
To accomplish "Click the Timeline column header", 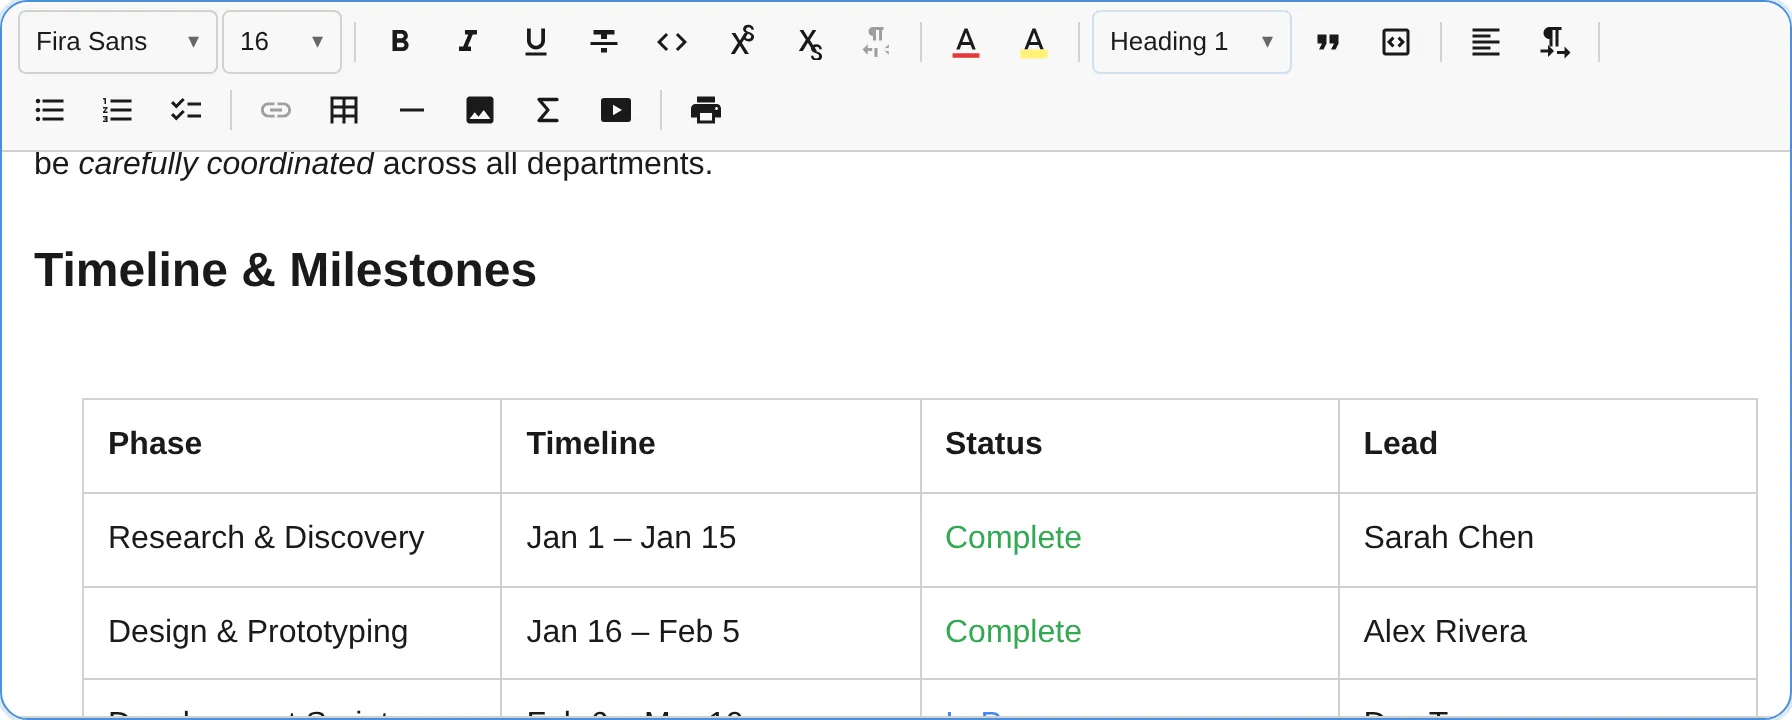I will pos(711,446).
